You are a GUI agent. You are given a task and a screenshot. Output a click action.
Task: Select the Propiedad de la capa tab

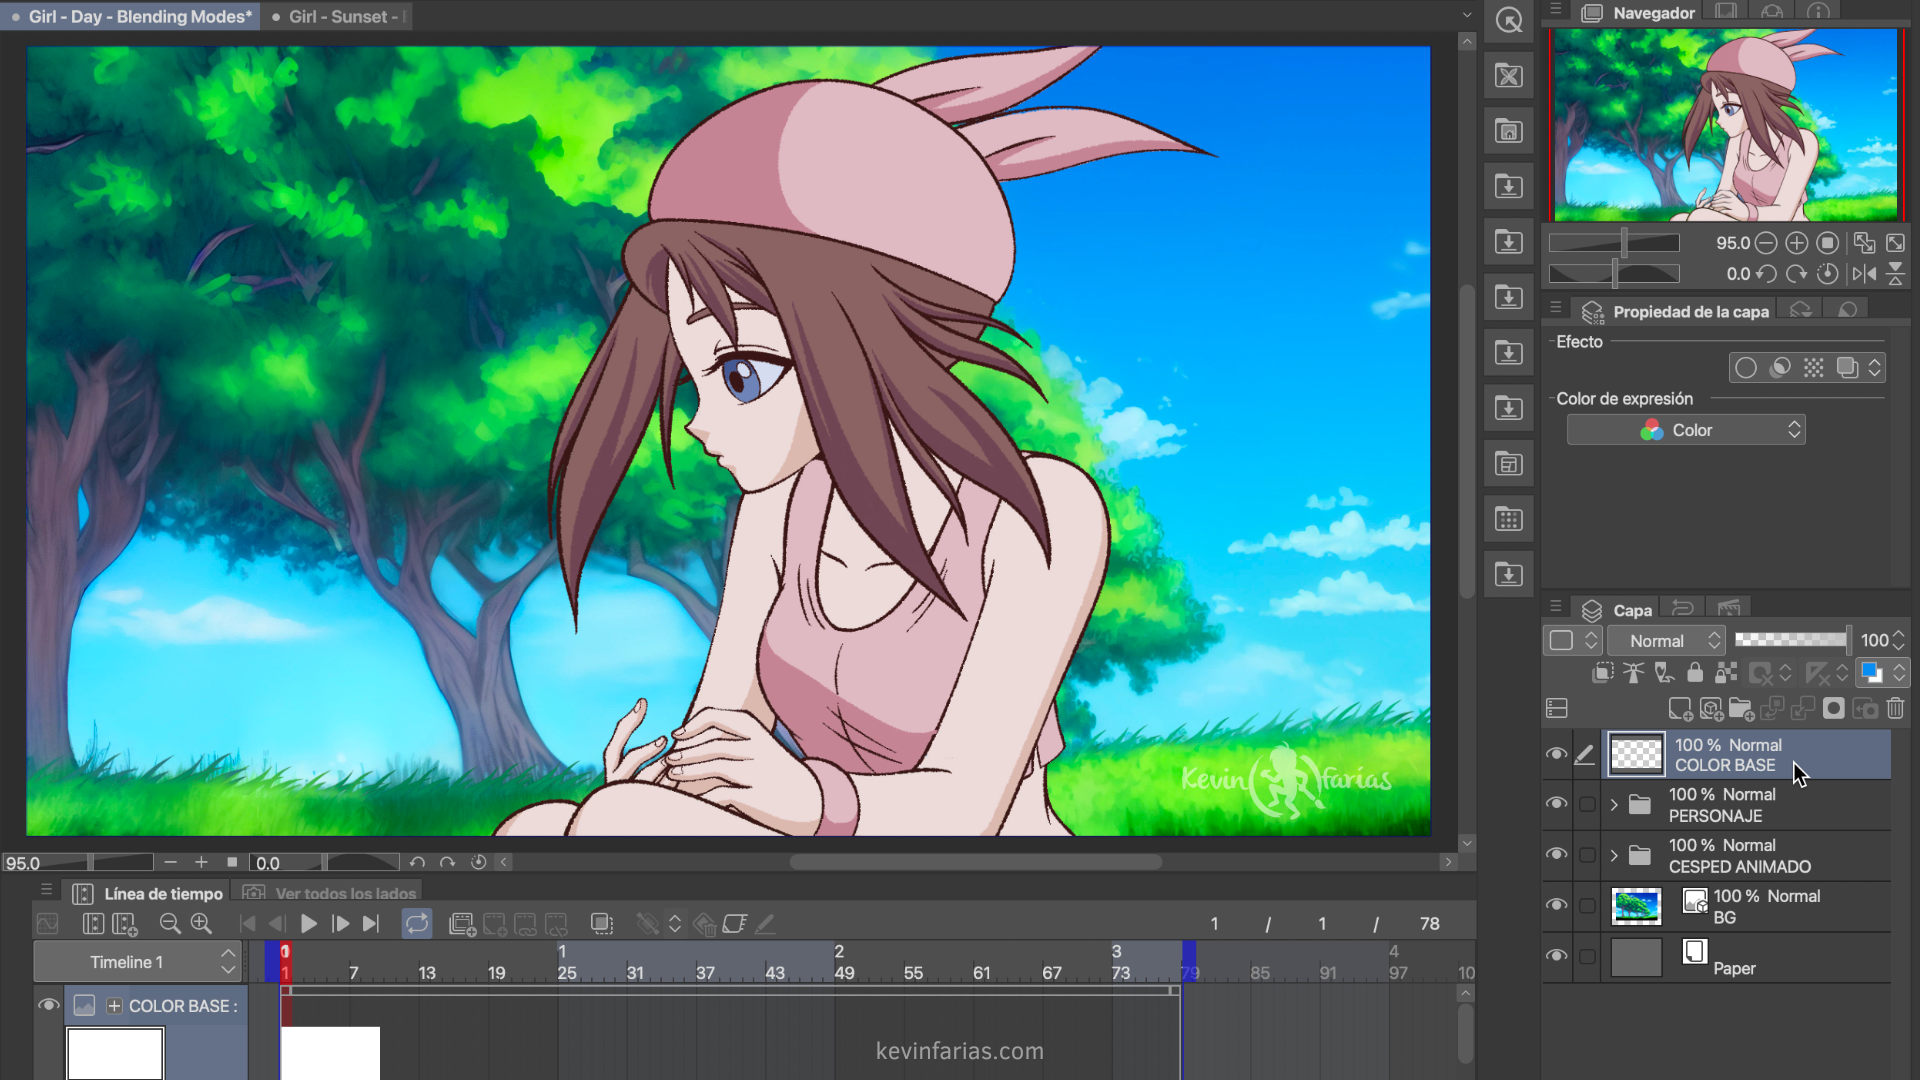1676,312
